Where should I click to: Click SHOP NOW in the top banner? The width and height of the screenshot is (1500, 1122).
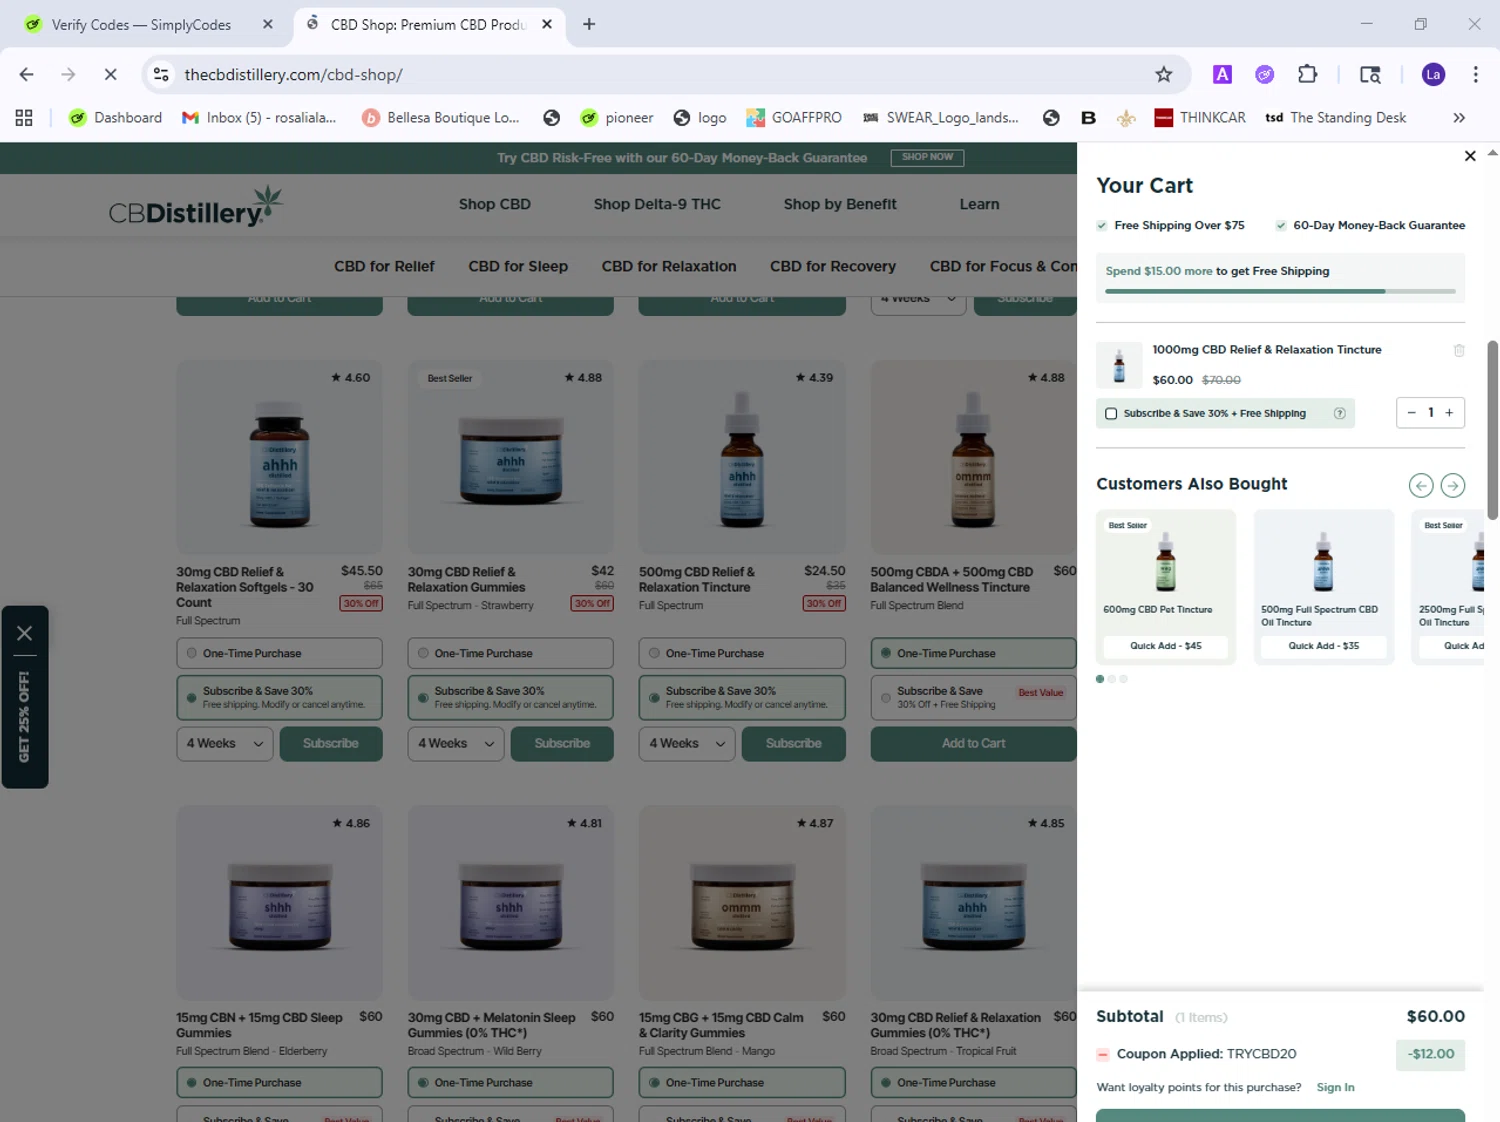pyautogui.click(x=928, y=158)
